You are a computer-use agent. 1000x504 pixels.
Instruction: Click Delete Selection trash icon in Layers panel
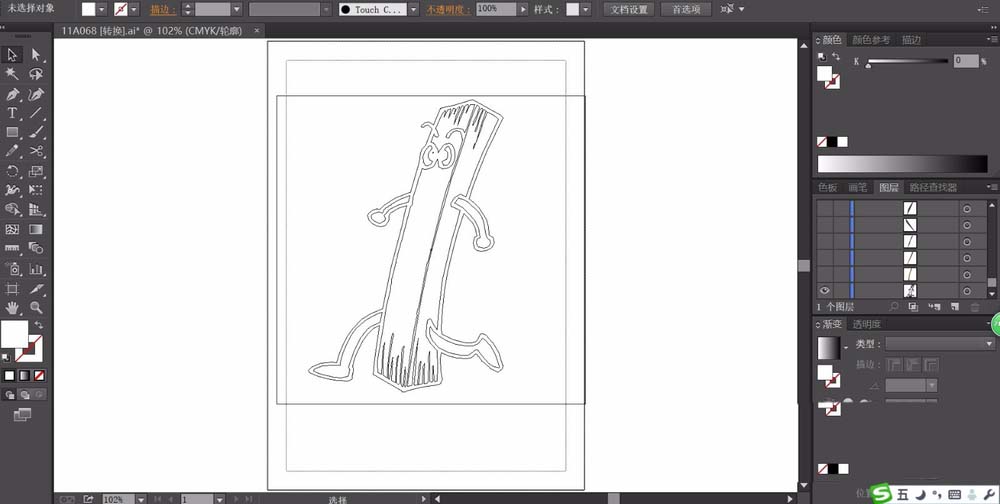pyautogui.click(x=974, y=307)
